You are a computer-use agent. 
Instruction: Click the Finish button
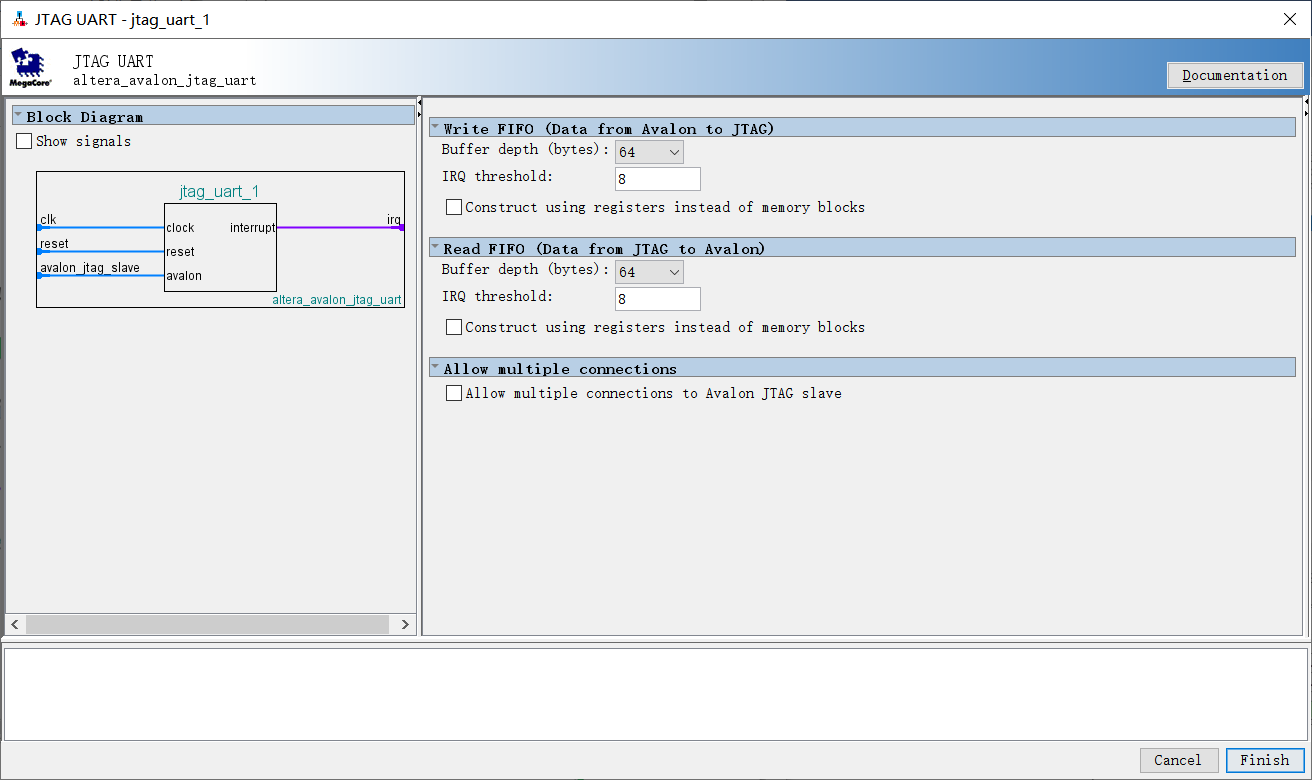(1265, 760)
